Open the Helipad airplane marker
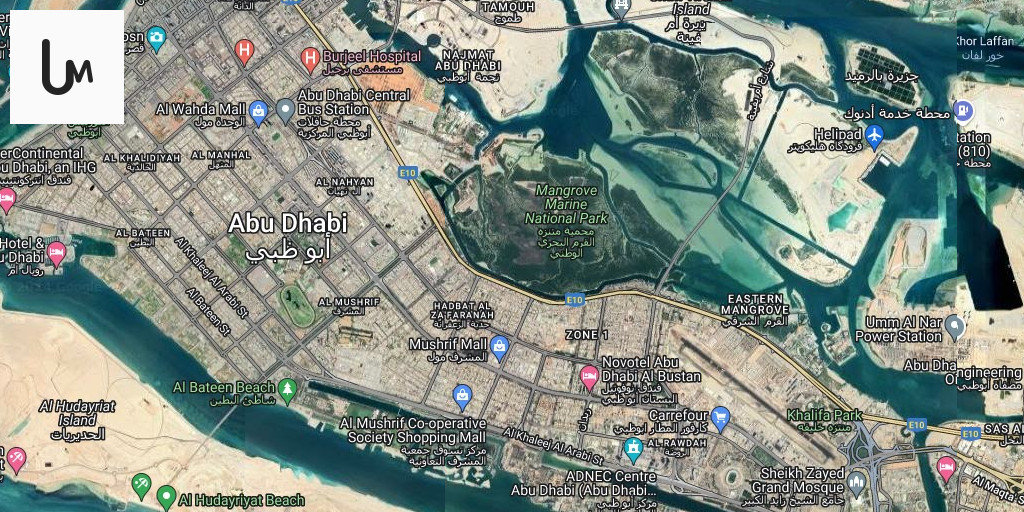 click(x=874, y=137)
